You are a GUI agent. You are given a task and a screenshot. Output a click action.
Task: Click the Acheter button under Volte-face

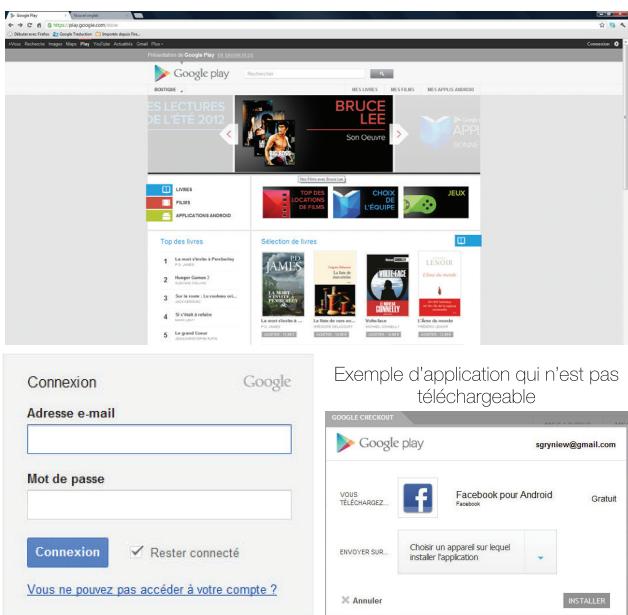pos(383,334)
